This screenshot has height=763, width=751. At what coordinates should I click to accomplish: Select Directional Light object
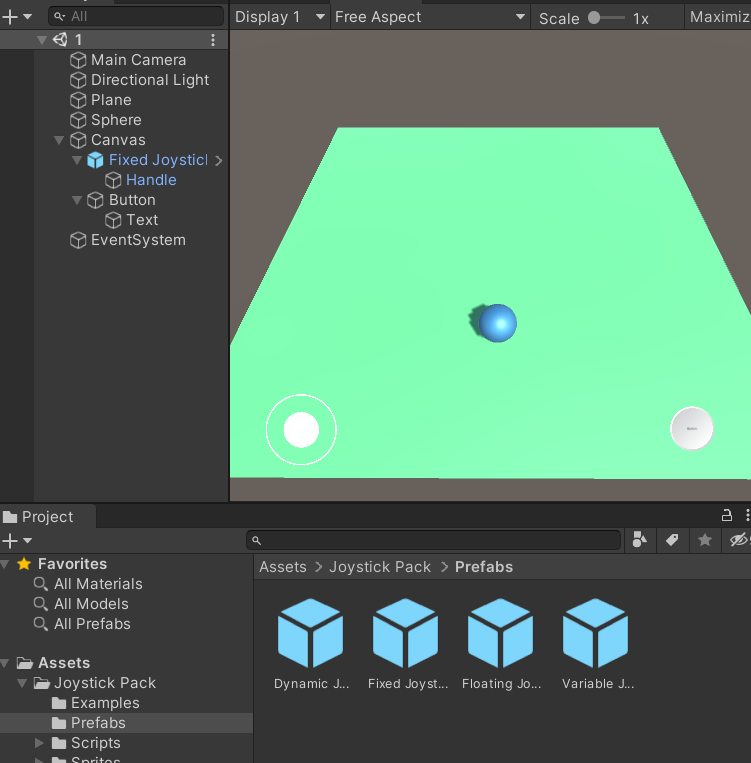[150, 80]
